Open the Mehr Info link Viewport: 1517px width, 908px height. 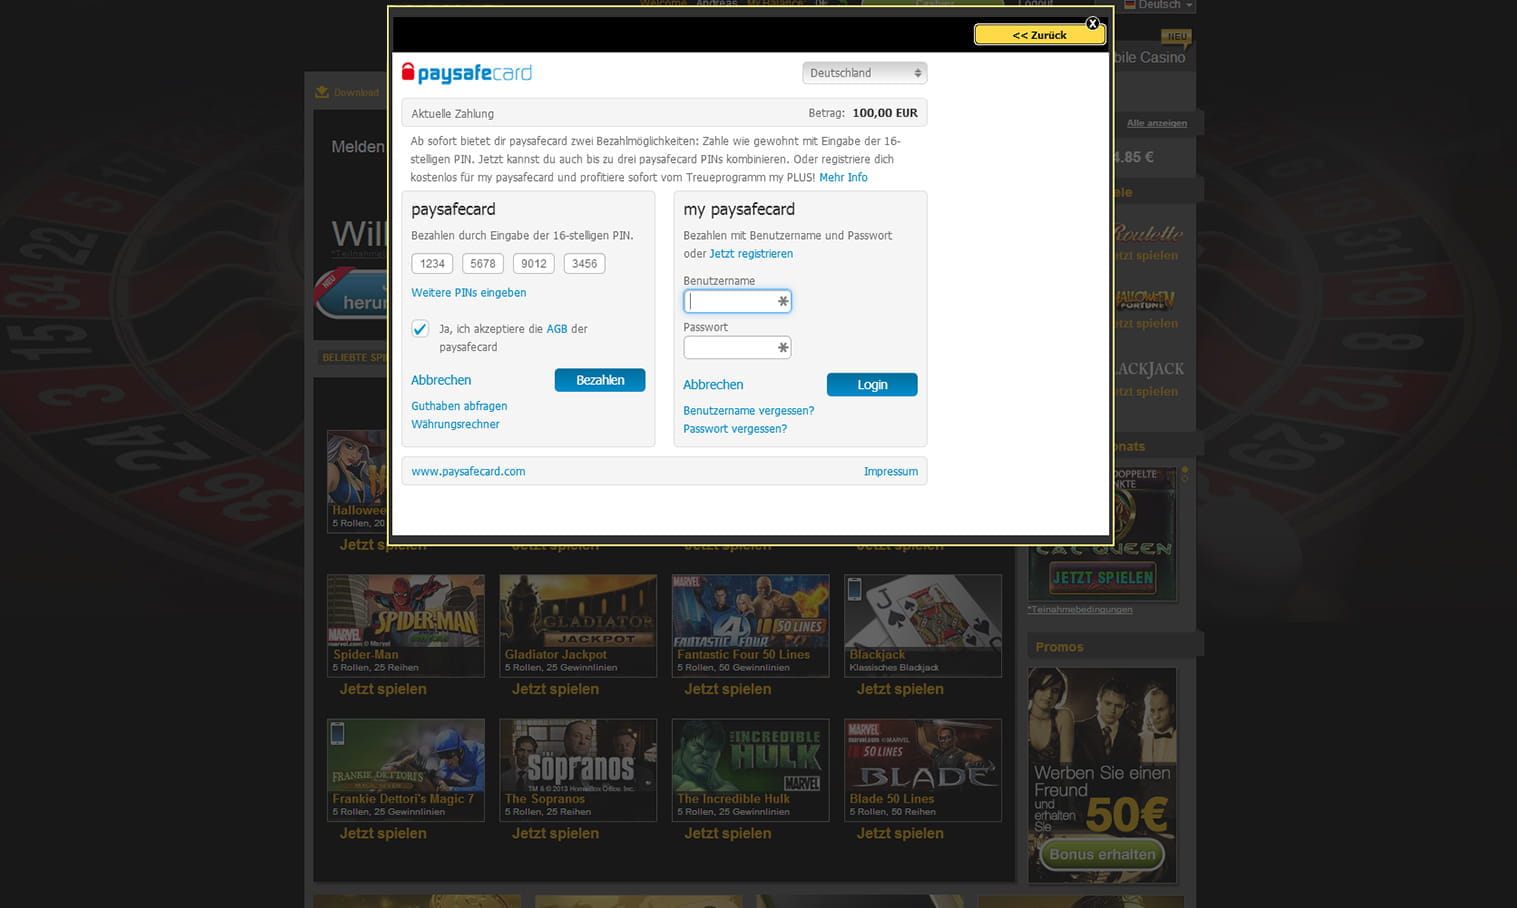click(843, 177)
